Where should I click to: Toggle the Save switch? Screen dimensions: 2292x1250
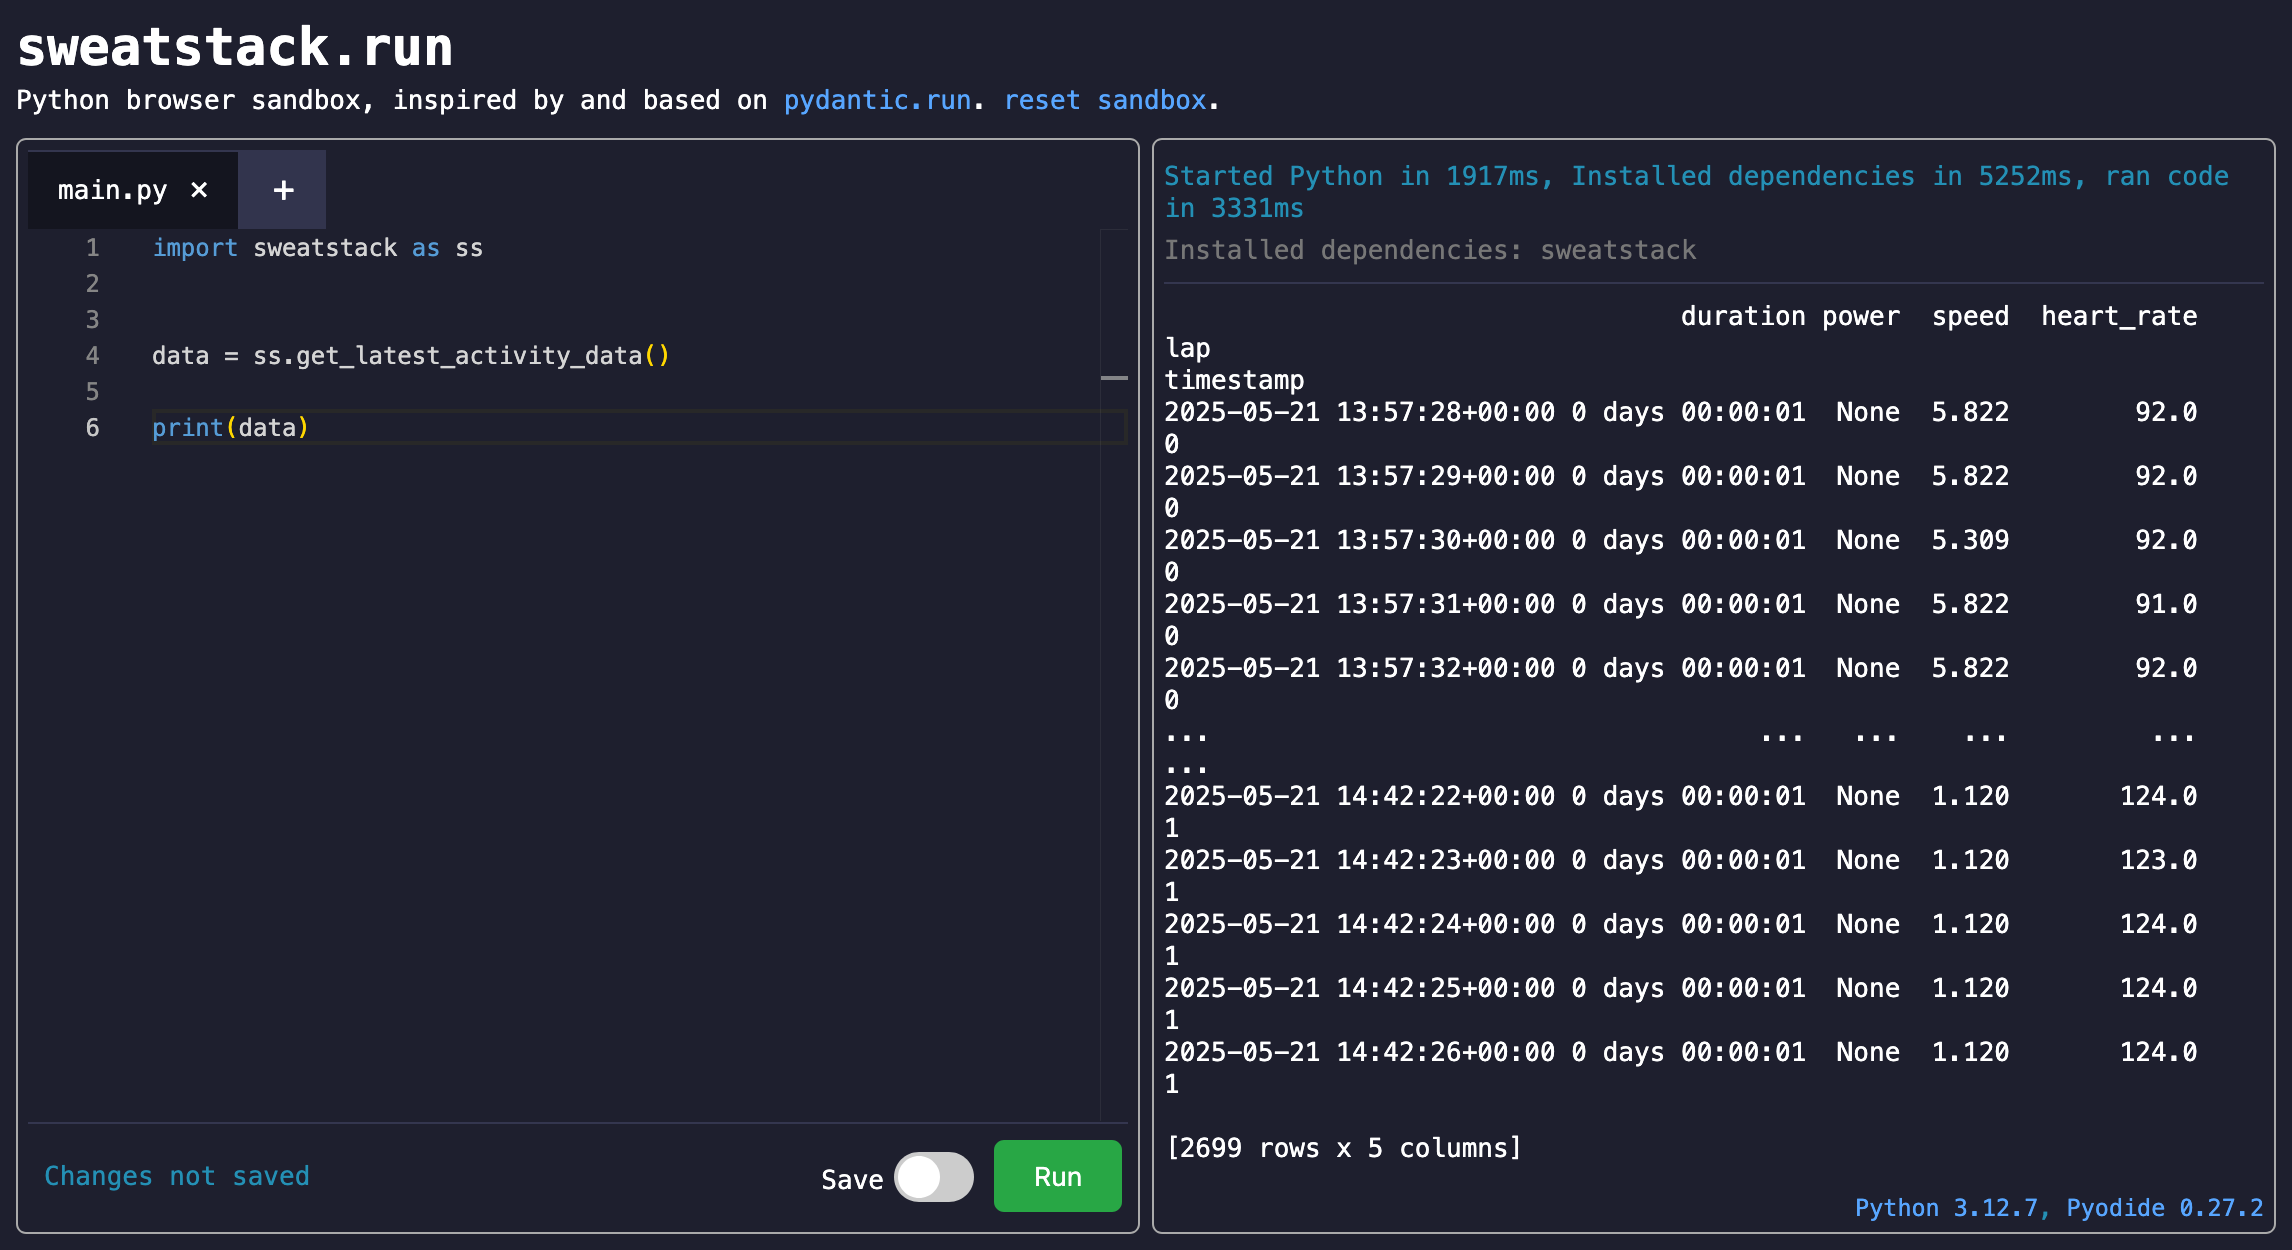[x=934, y=1177]
